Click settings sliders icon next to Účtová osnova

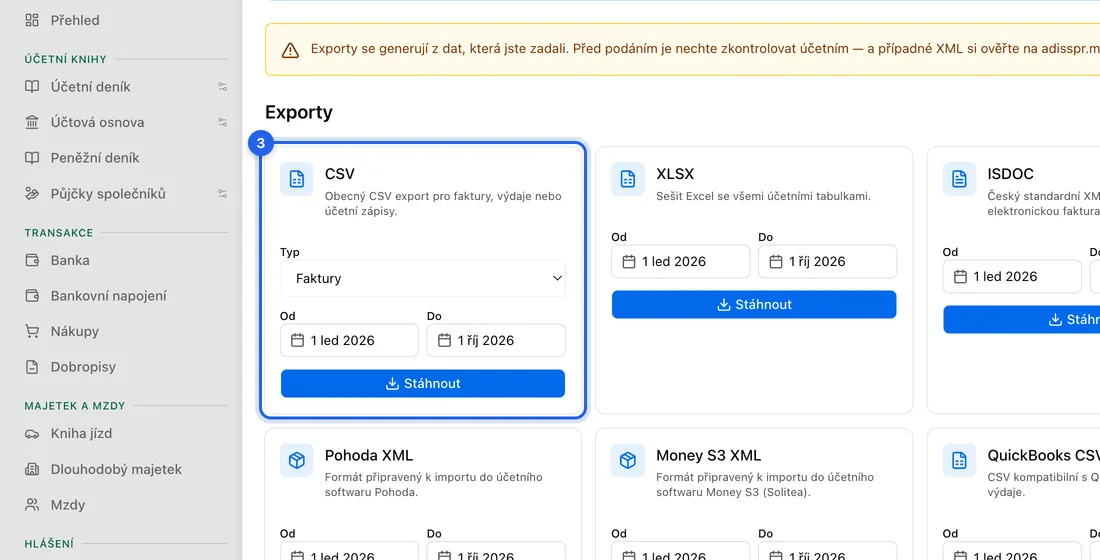222,122
